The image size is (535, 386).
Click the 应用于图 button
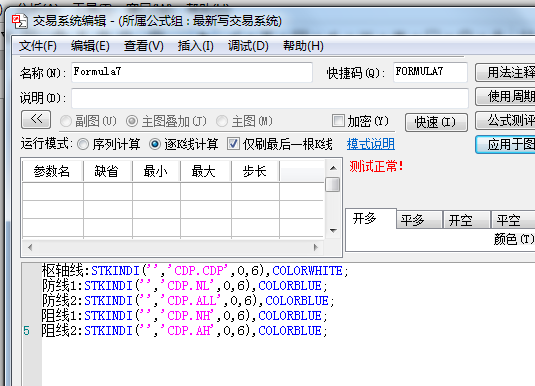click(x=506, y=144)
